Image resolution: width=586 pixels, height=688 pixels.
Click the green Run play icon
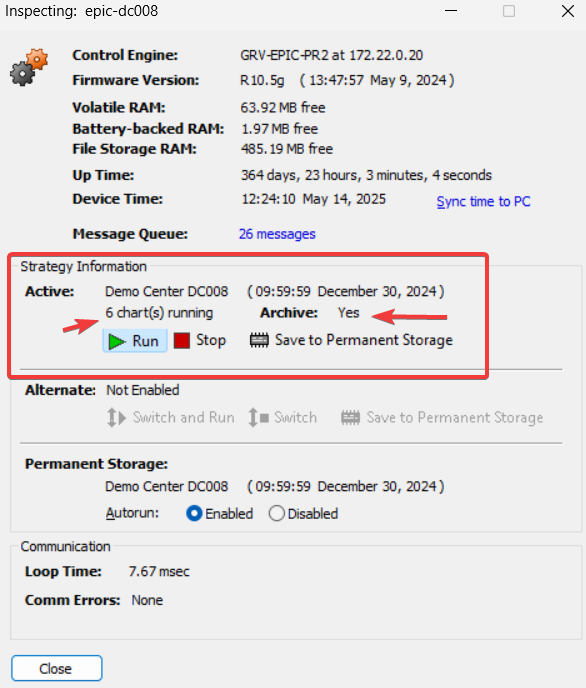(117, 341)
